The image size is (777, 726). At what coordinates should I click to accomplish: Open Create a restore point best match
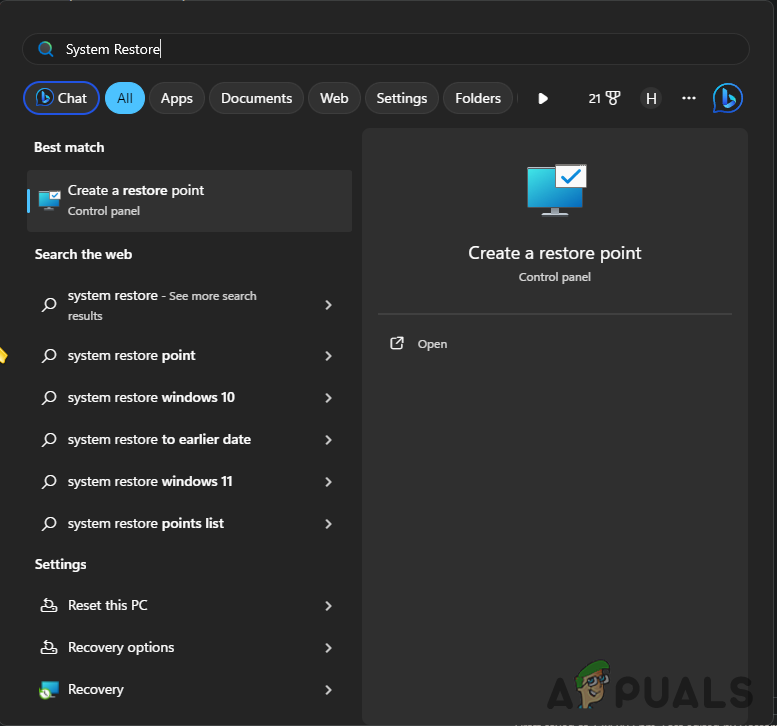[189, 201]
